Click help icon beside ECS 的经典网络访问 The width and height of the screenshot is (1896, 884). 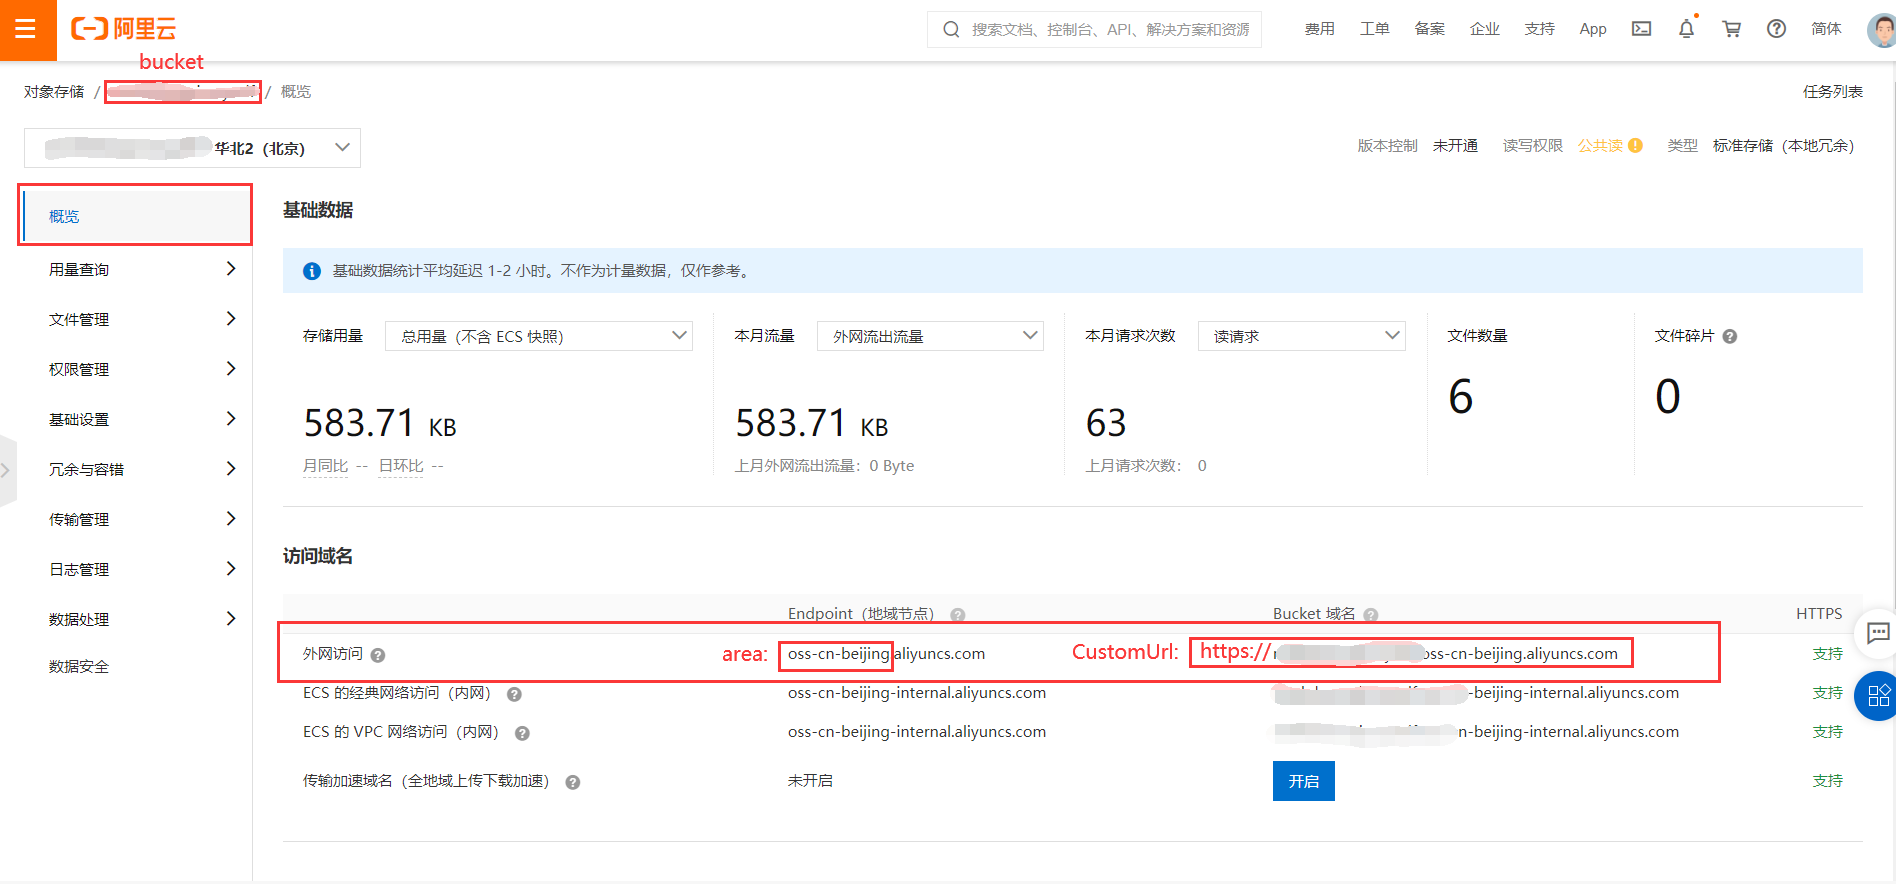click(x=514, y=694)
